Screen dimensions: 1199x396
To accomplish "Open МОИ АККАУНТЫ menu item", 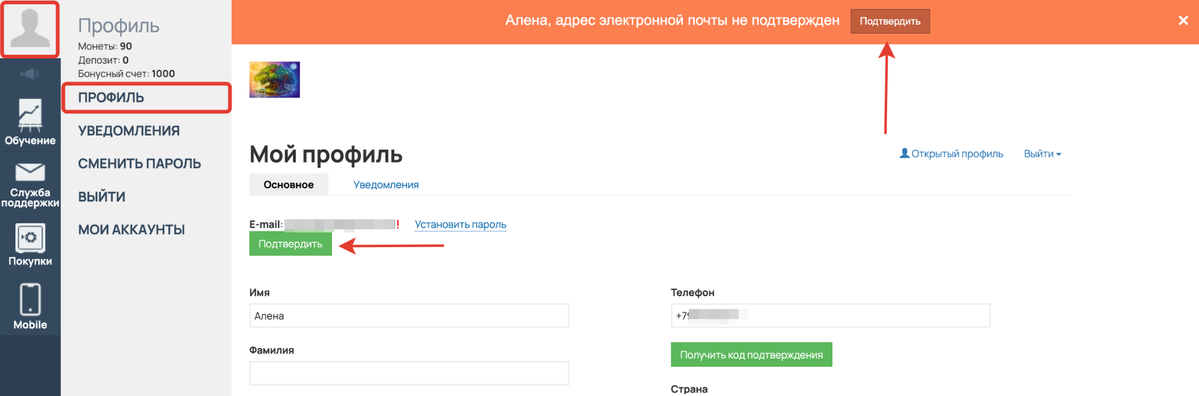I will (132, 230).
